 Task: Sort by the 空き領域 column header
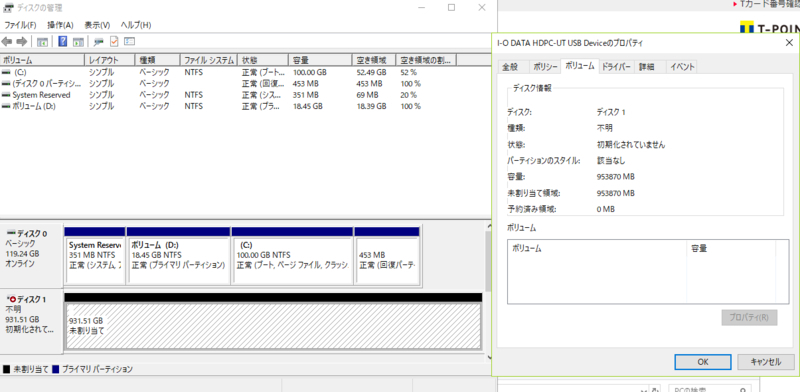click(374, 60)
